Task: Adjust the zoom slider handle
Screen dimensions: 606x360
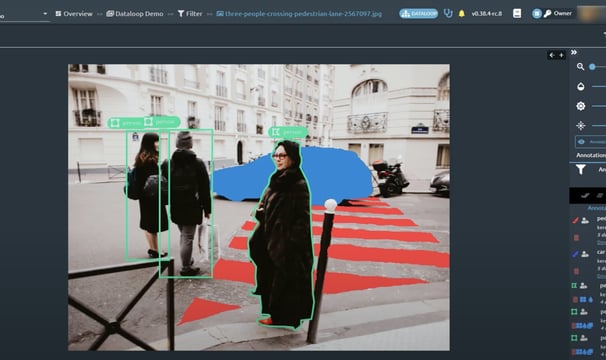Action: click(x=592, y=67)
